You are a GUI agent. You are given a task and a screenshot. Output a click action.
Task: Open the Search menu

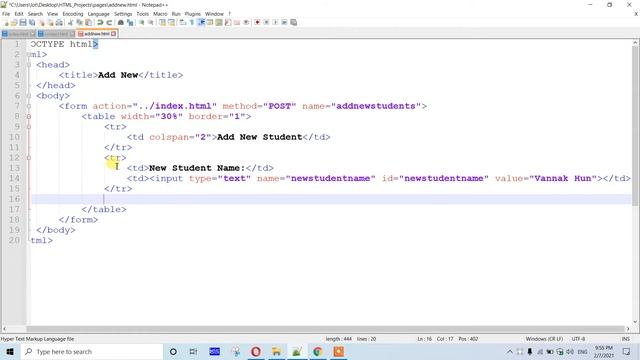[x=35, y=14]
